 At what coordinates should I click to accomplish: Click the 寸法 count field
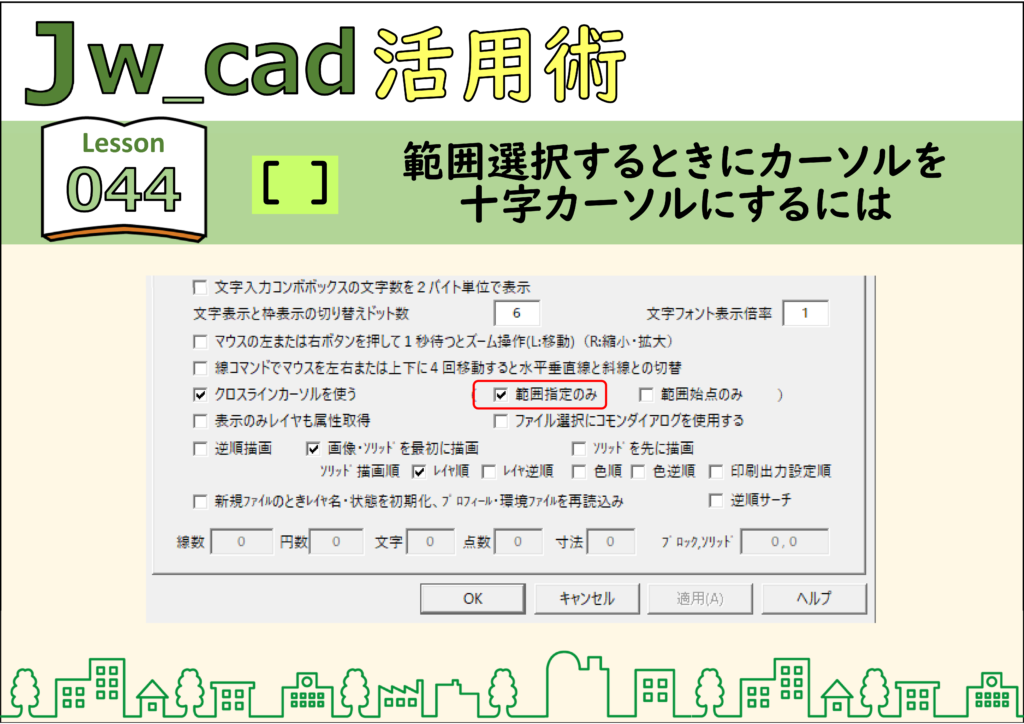[x=611, y=542]
